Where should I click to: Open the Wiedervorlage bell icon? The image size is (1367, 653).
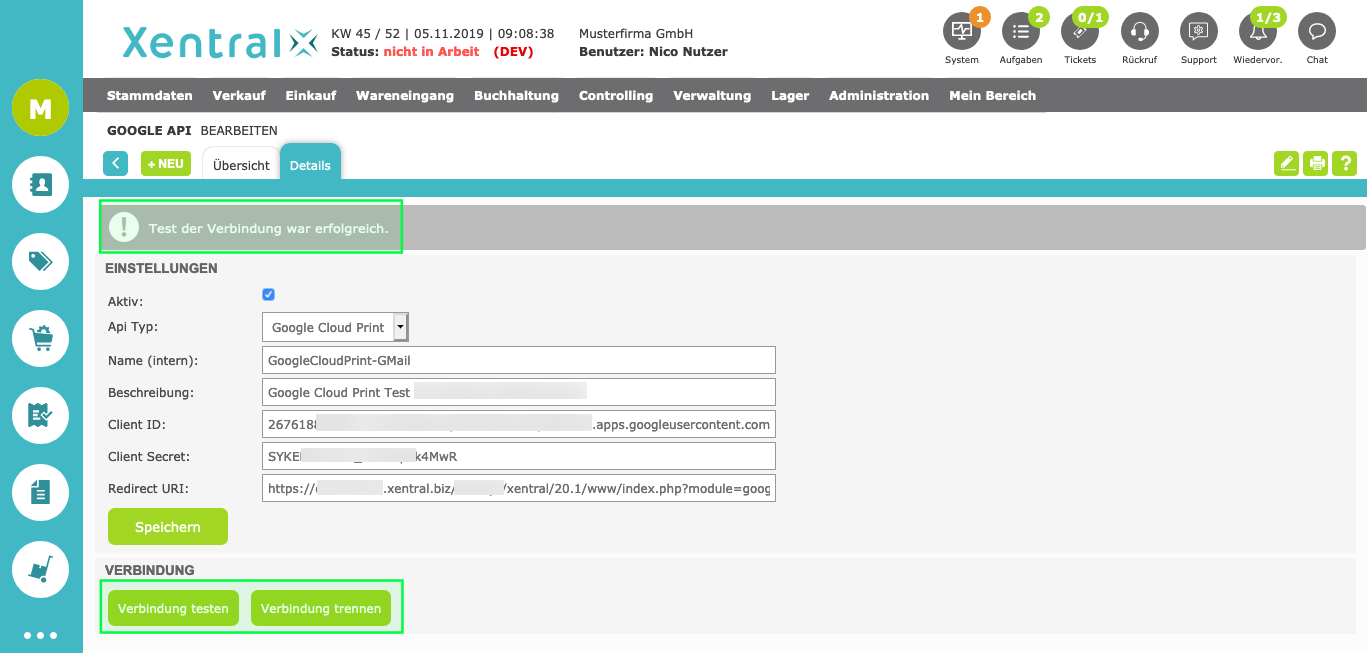pos(1257,32)
